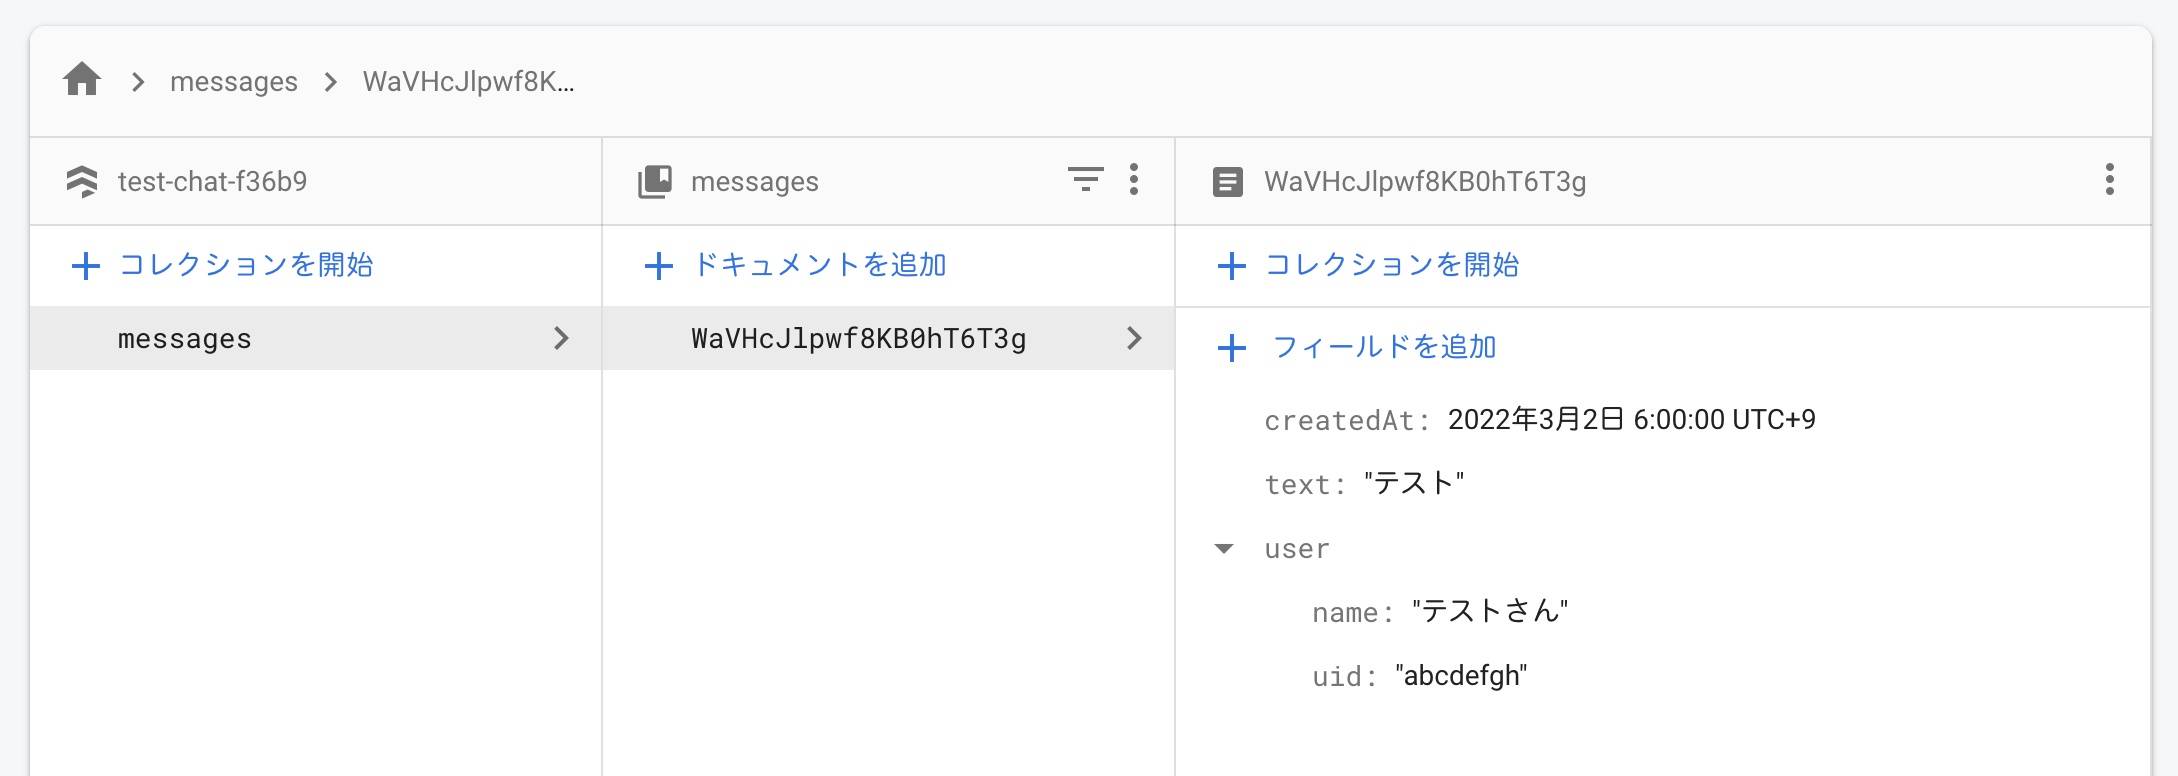
Task: Click the Firestore database icon beside test-chat-f36b9
Action: click(82, 181)
